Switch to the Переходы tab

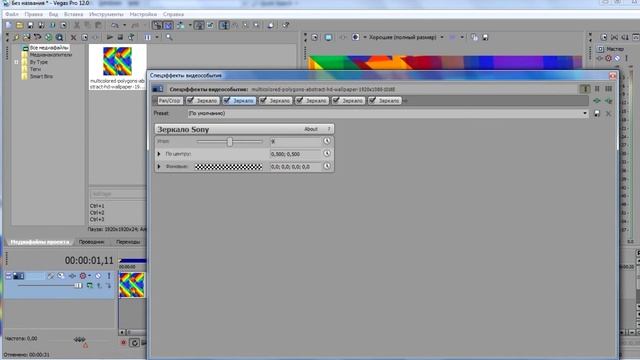(128, 242)
